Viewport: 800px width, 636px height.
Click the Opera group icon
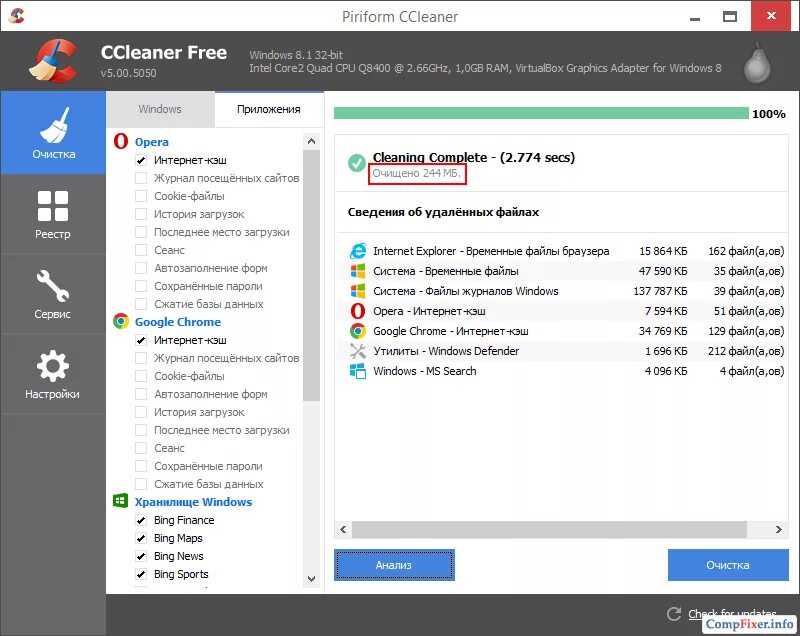(x=121, y=141)
